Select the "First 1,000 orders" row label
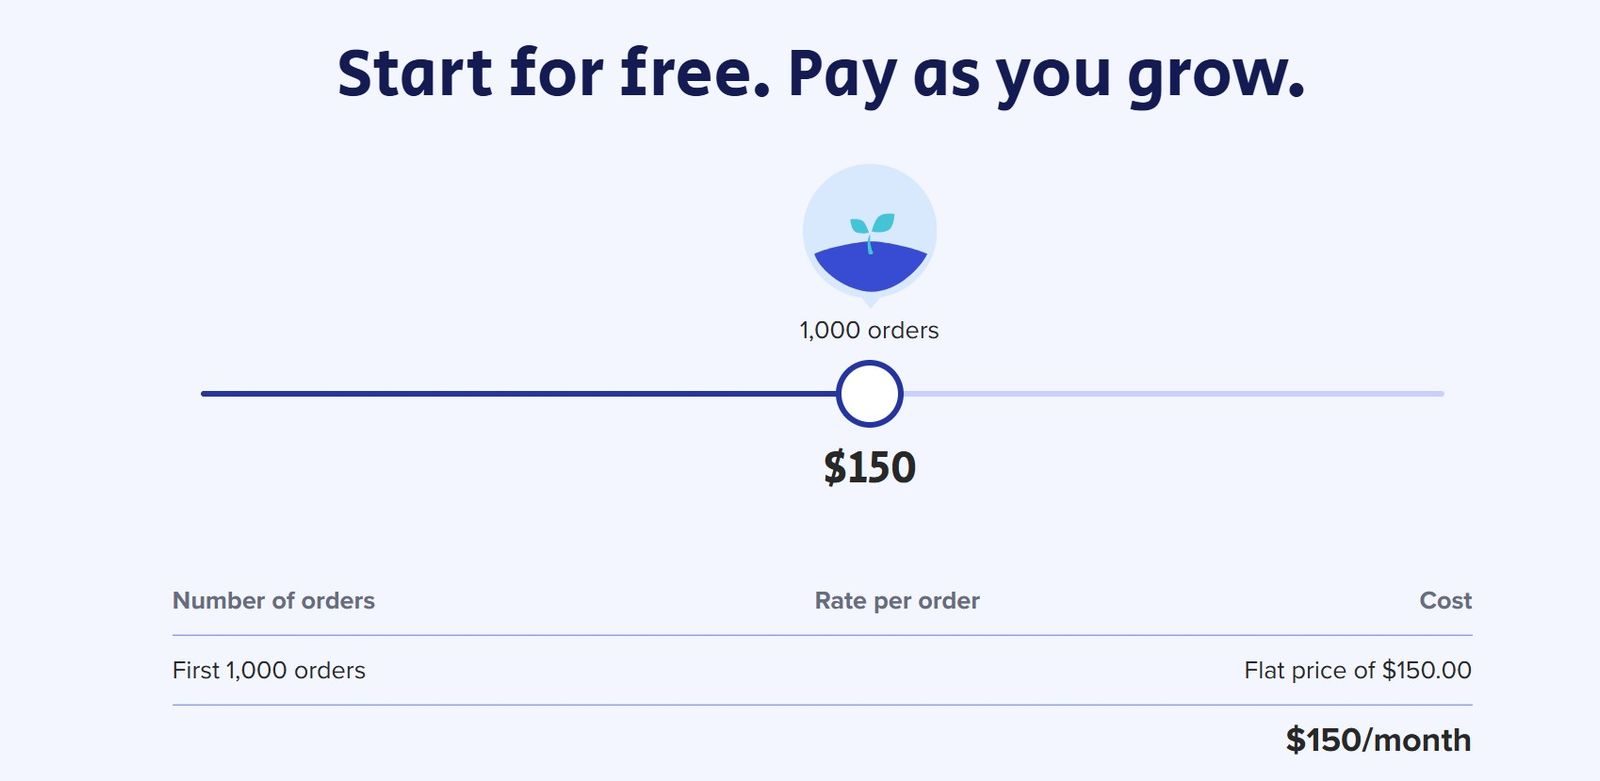This screenshot has height=781, width=1600. pos(269,670)
